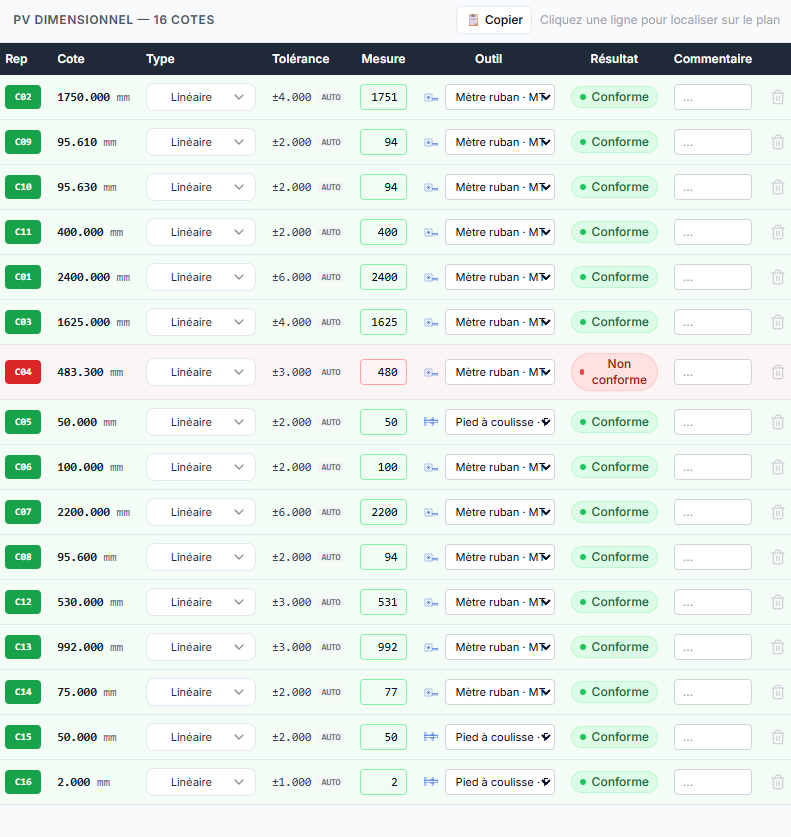Click the Résultat column header
The height and width of the screenshot is (837, 791).
pos(614,59)
